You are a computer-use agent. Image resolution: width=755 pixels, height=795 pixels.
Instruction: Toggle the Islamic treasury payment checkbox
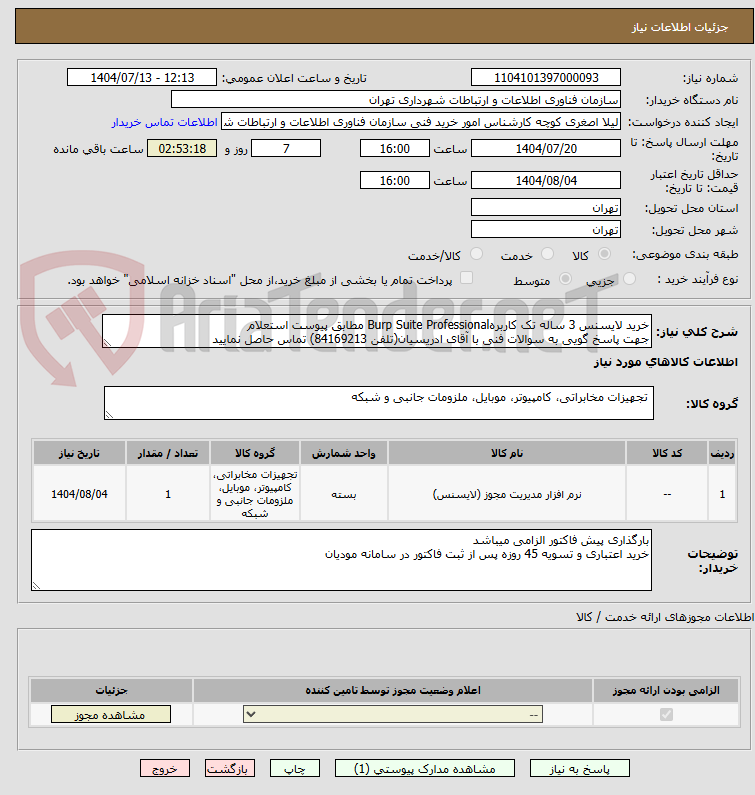pyautogui.click(x=466, y=278)
